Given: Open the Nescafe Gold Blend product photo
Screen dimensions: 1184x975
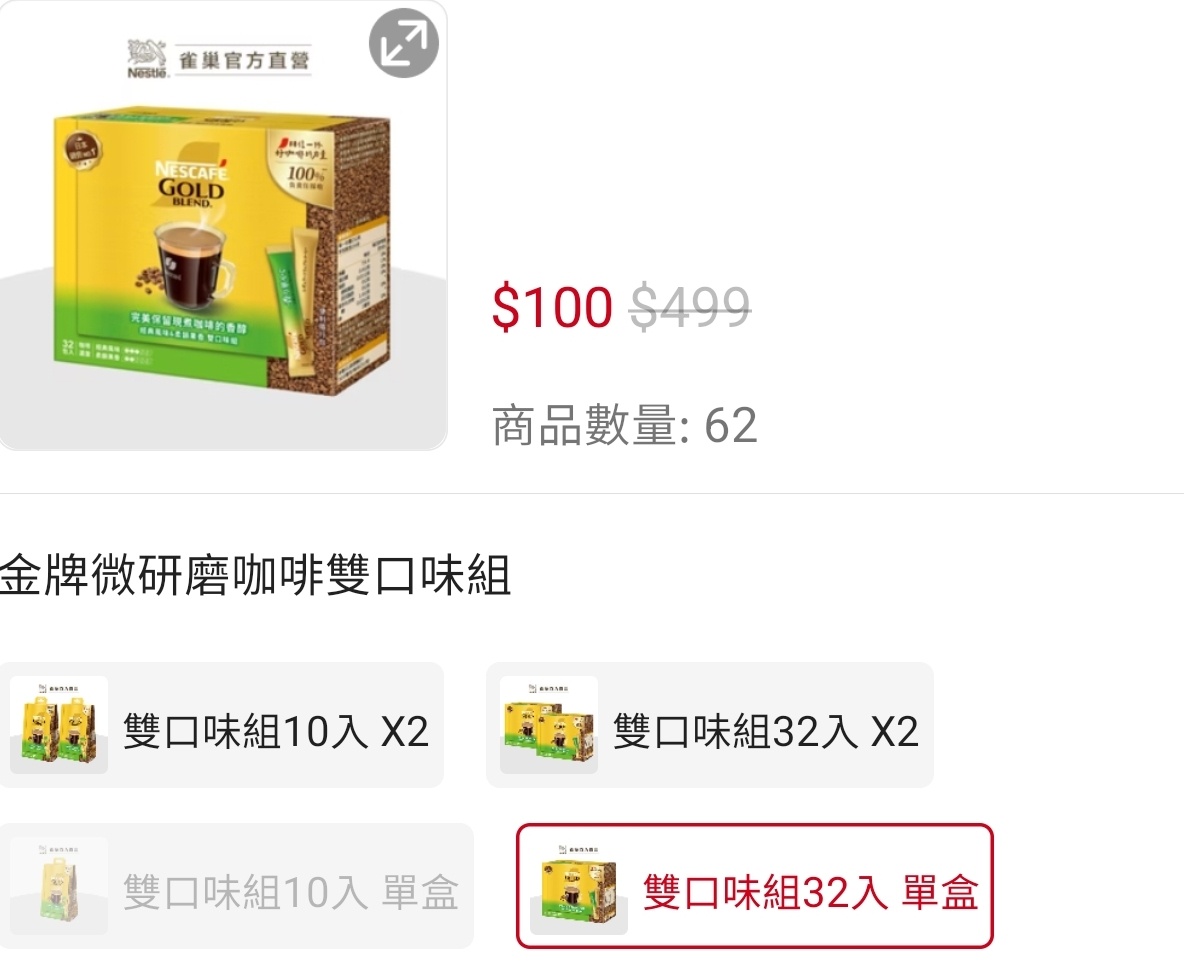Looking at the screenshot, I should pos(223,225).
